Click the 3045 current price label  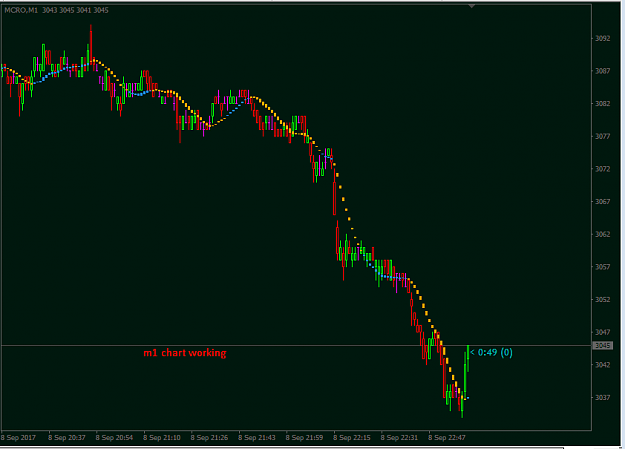[x=602, y=345]
